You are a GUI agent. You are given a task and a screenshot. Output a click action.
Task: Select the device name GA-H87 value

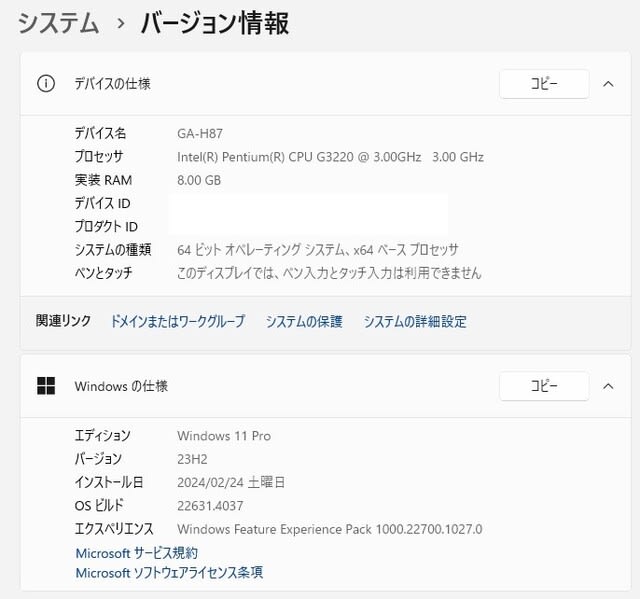[x=200, y=133]
